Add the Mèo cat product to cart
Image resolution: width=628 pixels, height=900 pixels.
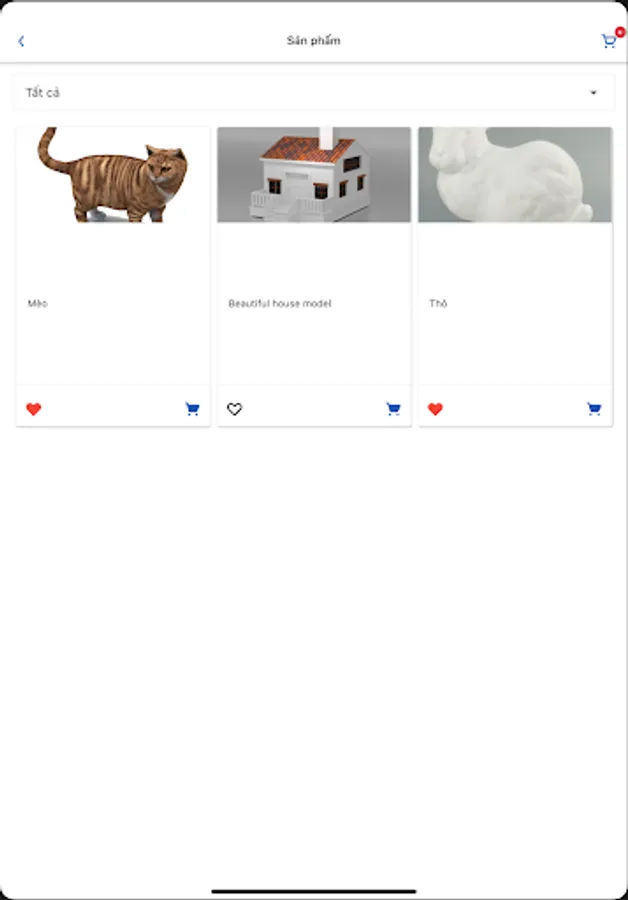pyautogui.click(x=193, y=409)
